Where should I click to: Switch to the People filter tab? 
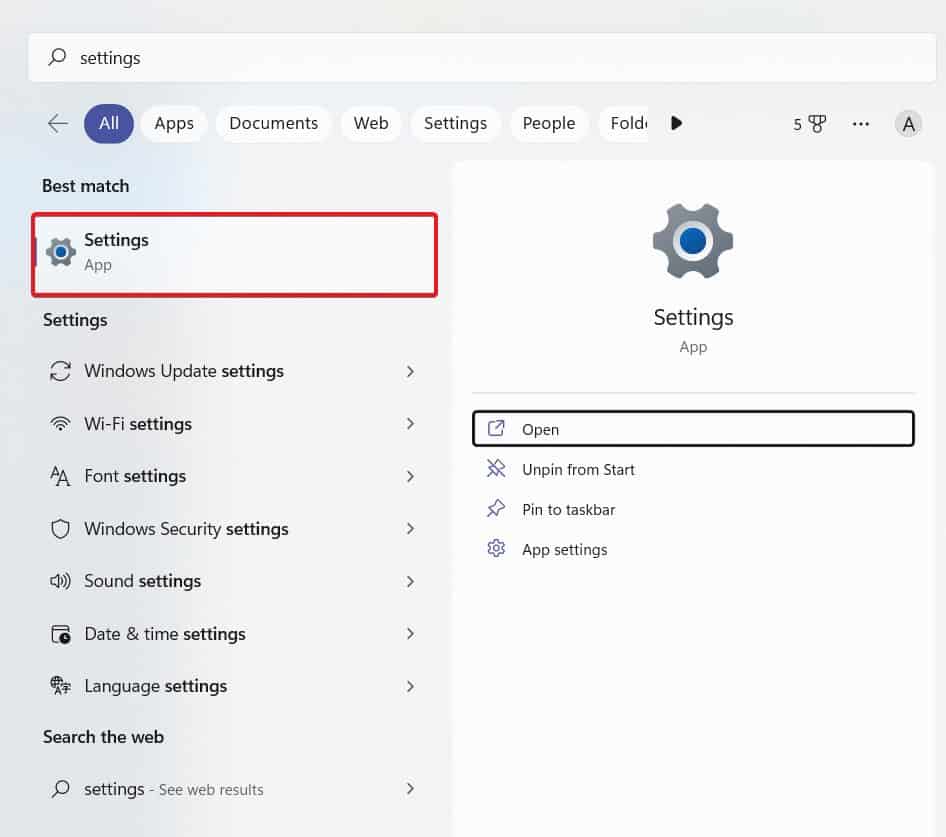tap(548, 123)
